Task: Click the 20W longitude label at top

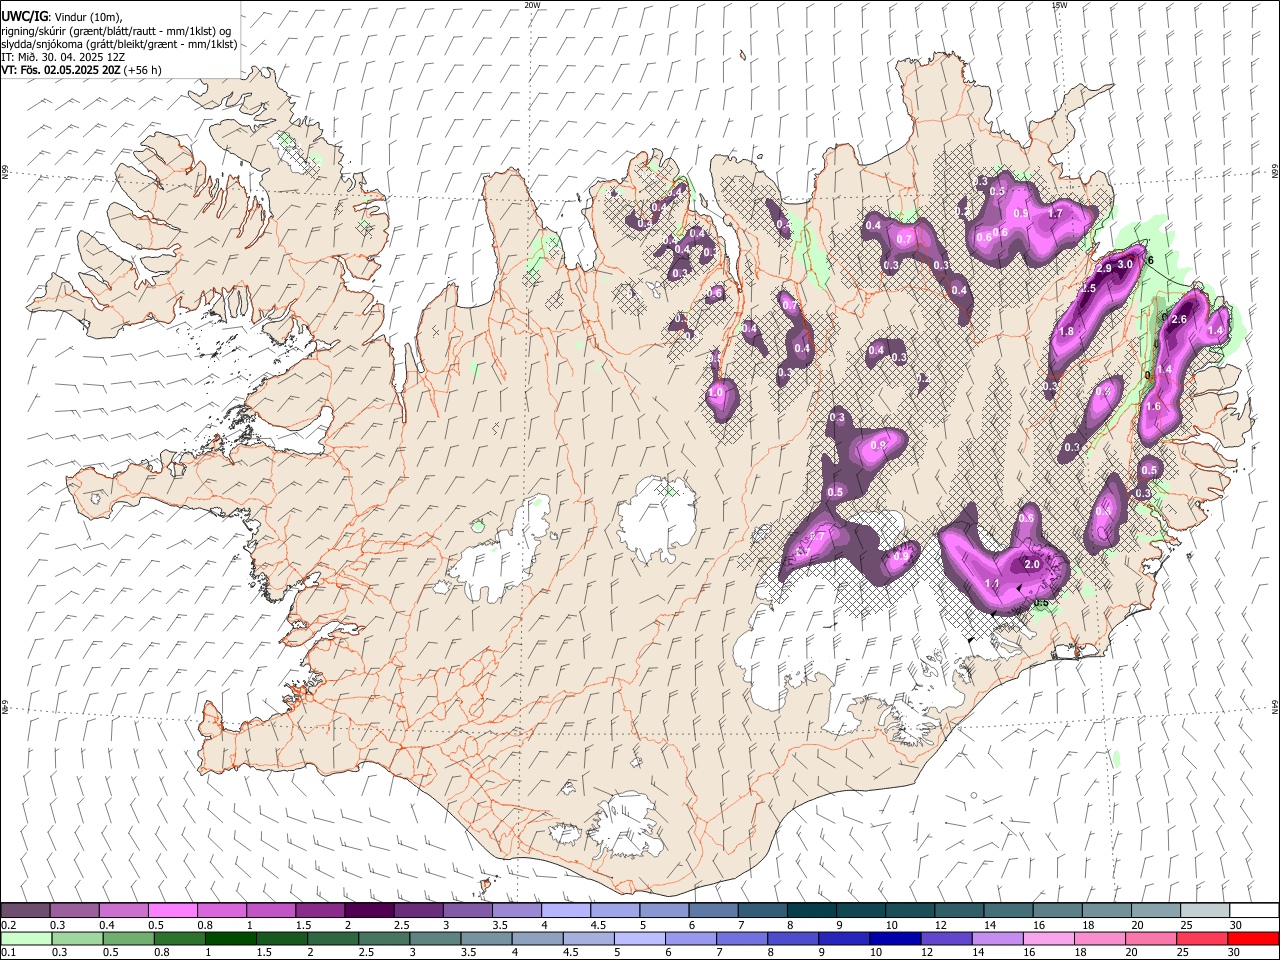Action: tap(532, 5)
